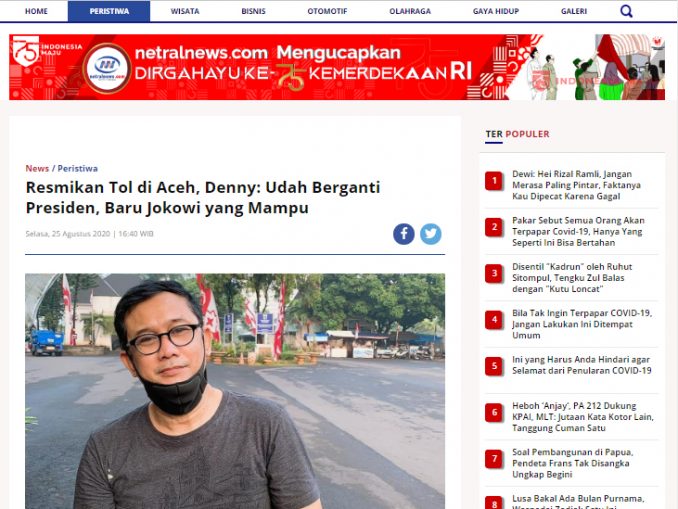Open article about Dewi and Rizal Ramli
The width and height of the screenshot is (678, 509).
point(576,185)
